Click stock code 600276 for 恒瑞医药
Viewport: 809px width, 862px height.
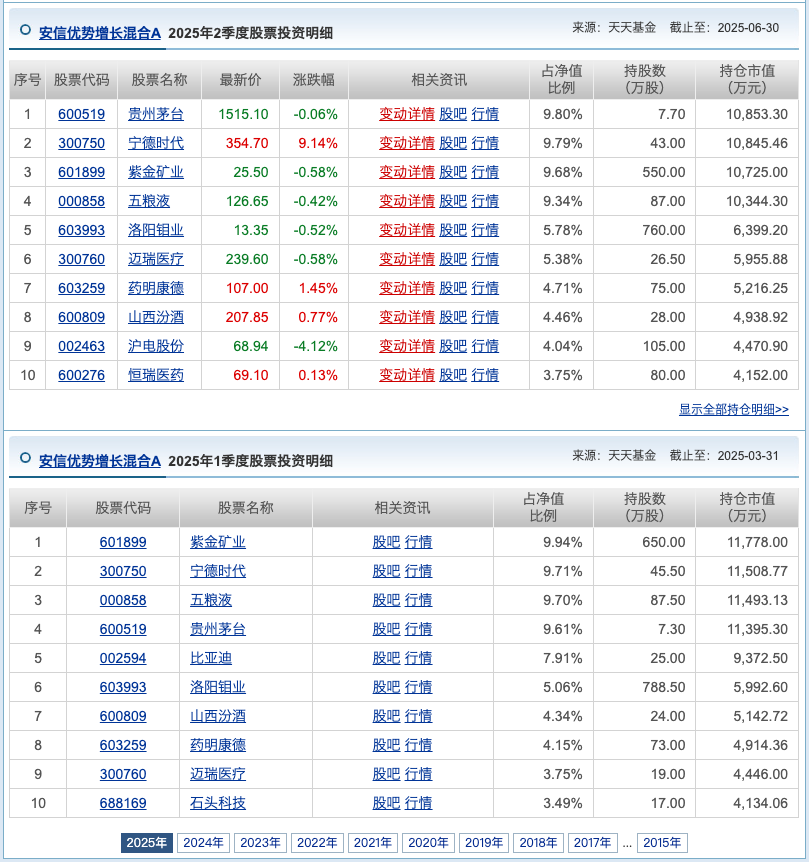[x=81, y=375]
